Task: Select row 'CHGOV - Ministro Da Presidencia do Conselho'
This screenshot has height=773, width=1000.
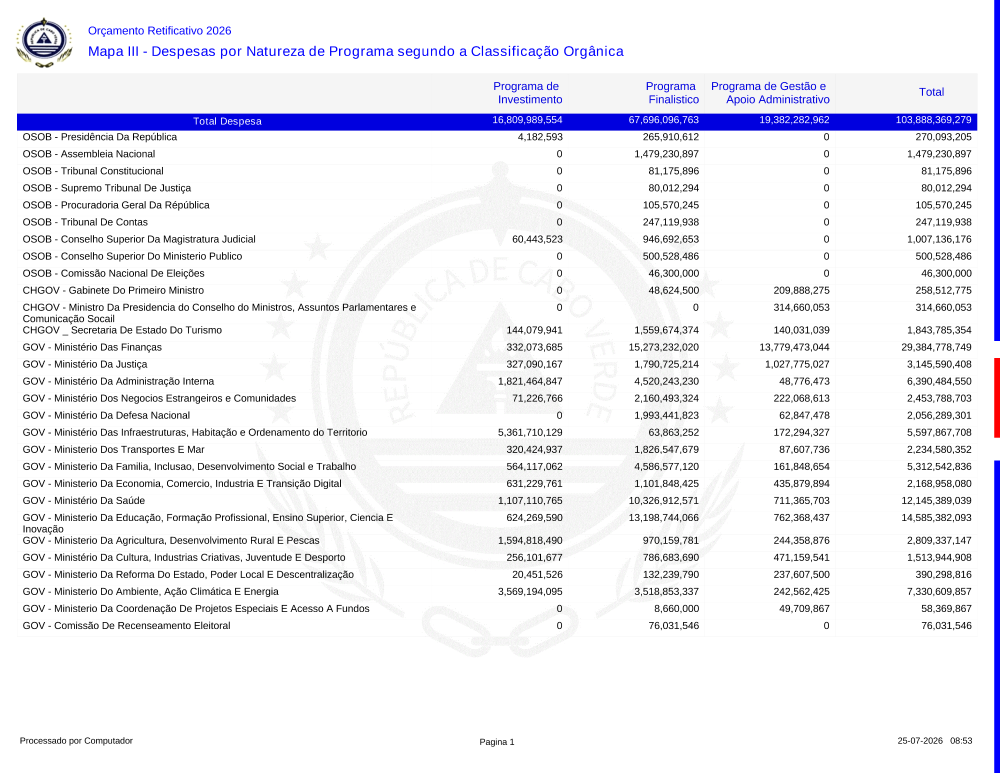Action: point(497,313)
